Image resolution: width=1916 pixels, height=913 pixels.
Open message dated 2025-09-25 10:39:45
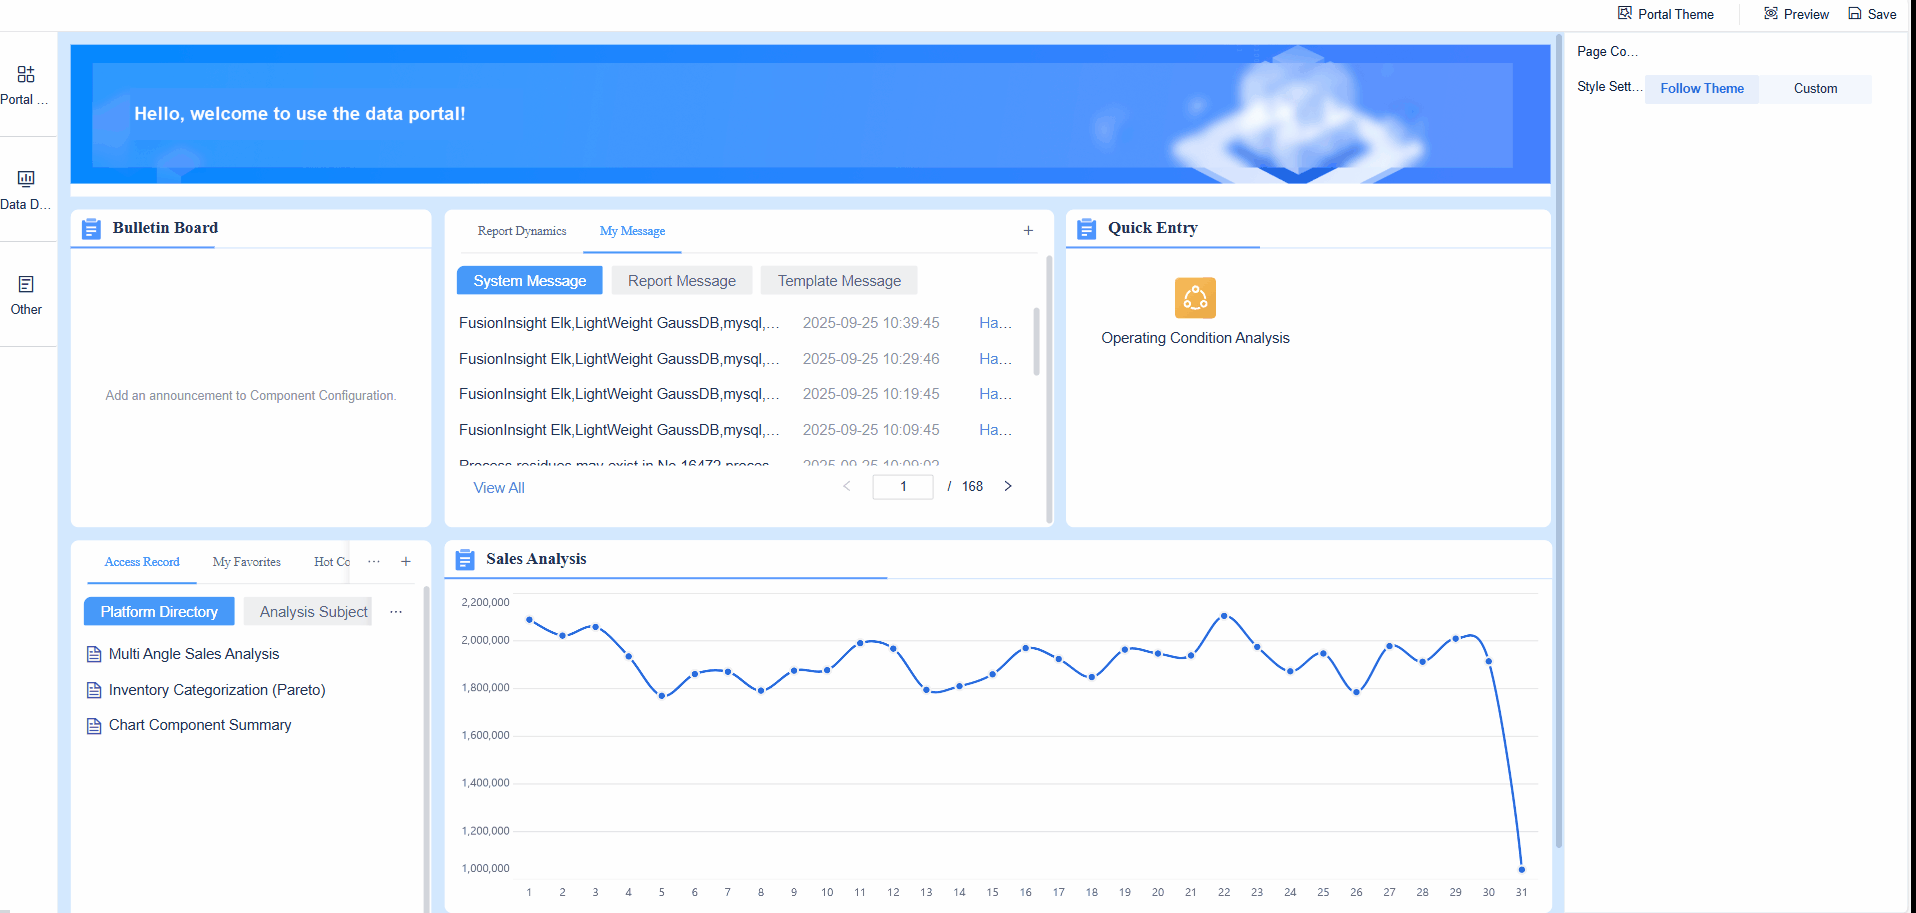(735, 323)
